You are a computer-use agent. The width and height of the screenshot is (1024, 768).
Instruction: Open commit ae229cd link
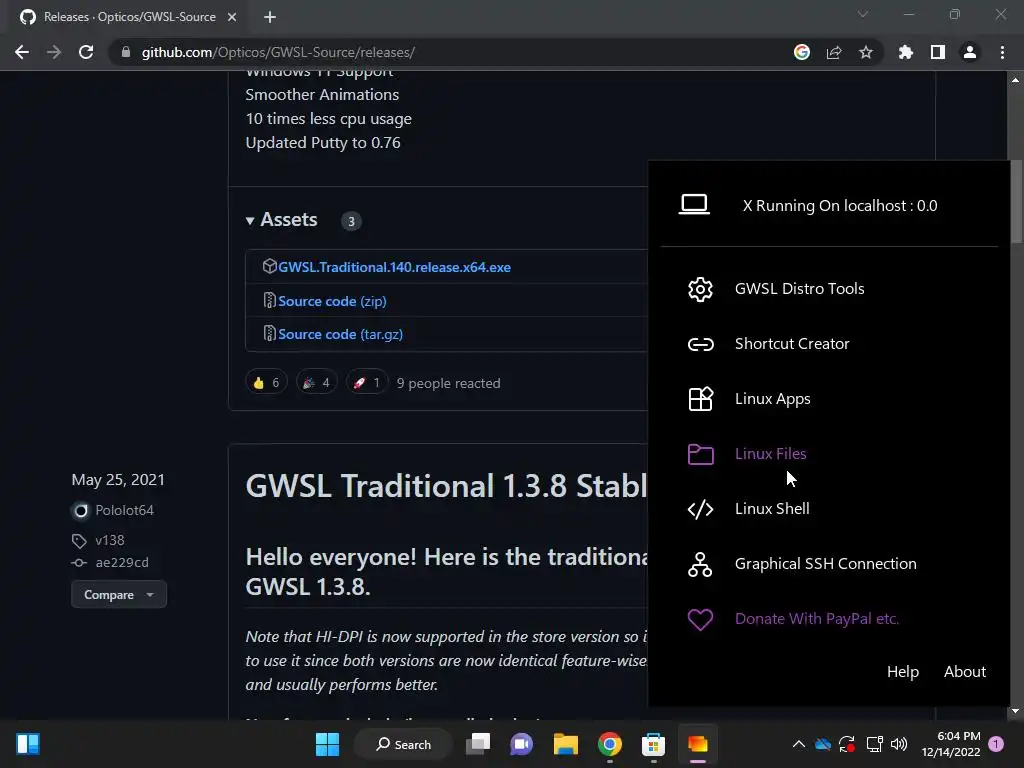click(122, 563)
